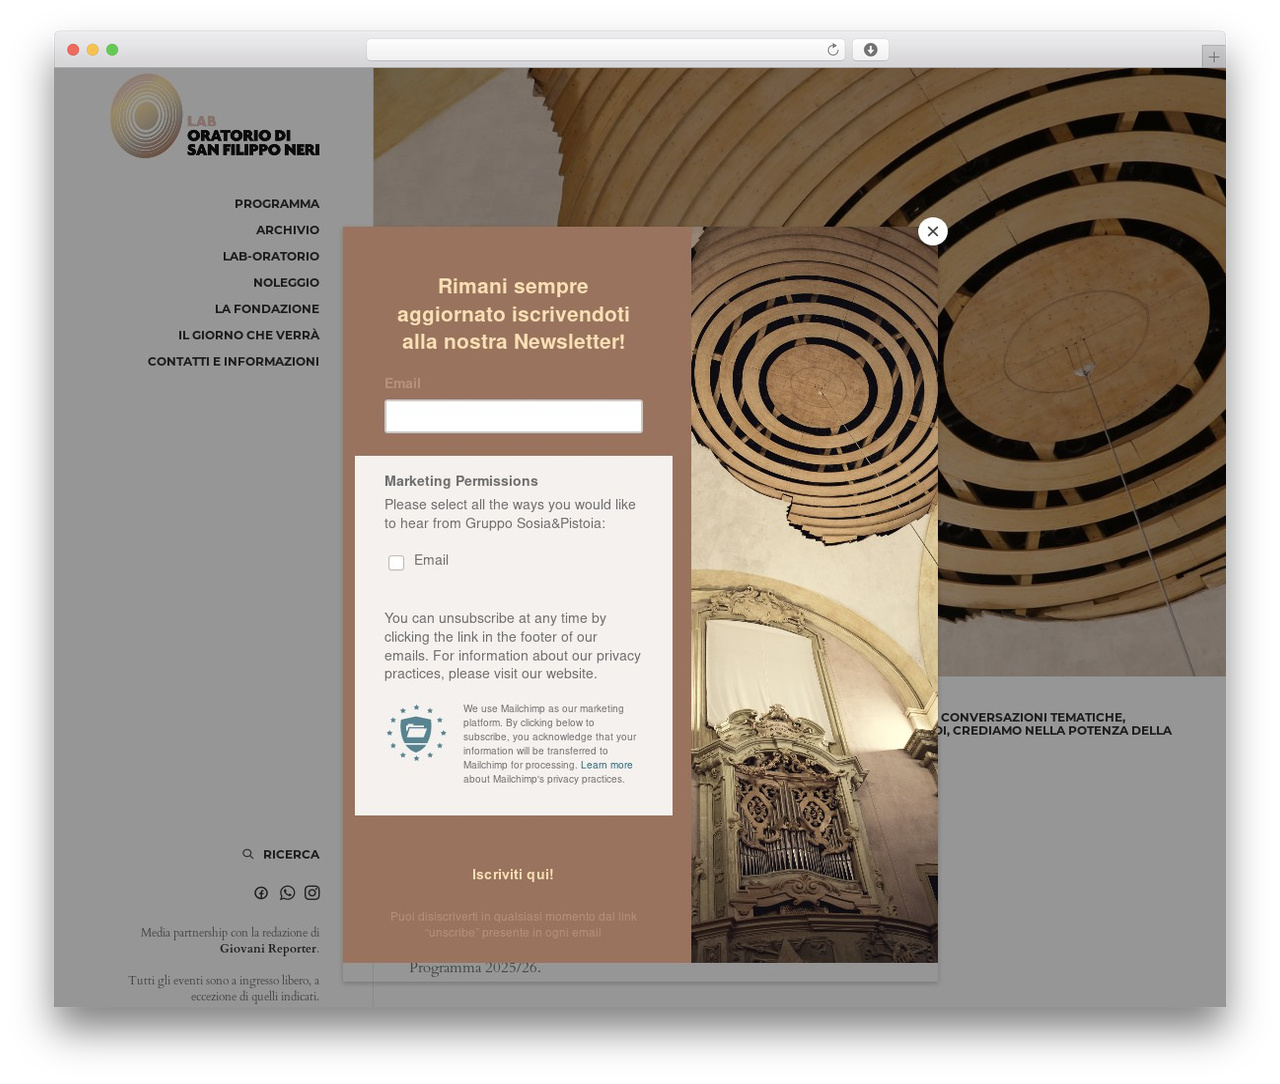Click the 'Marketing Permissions' heading

[461, 481]
